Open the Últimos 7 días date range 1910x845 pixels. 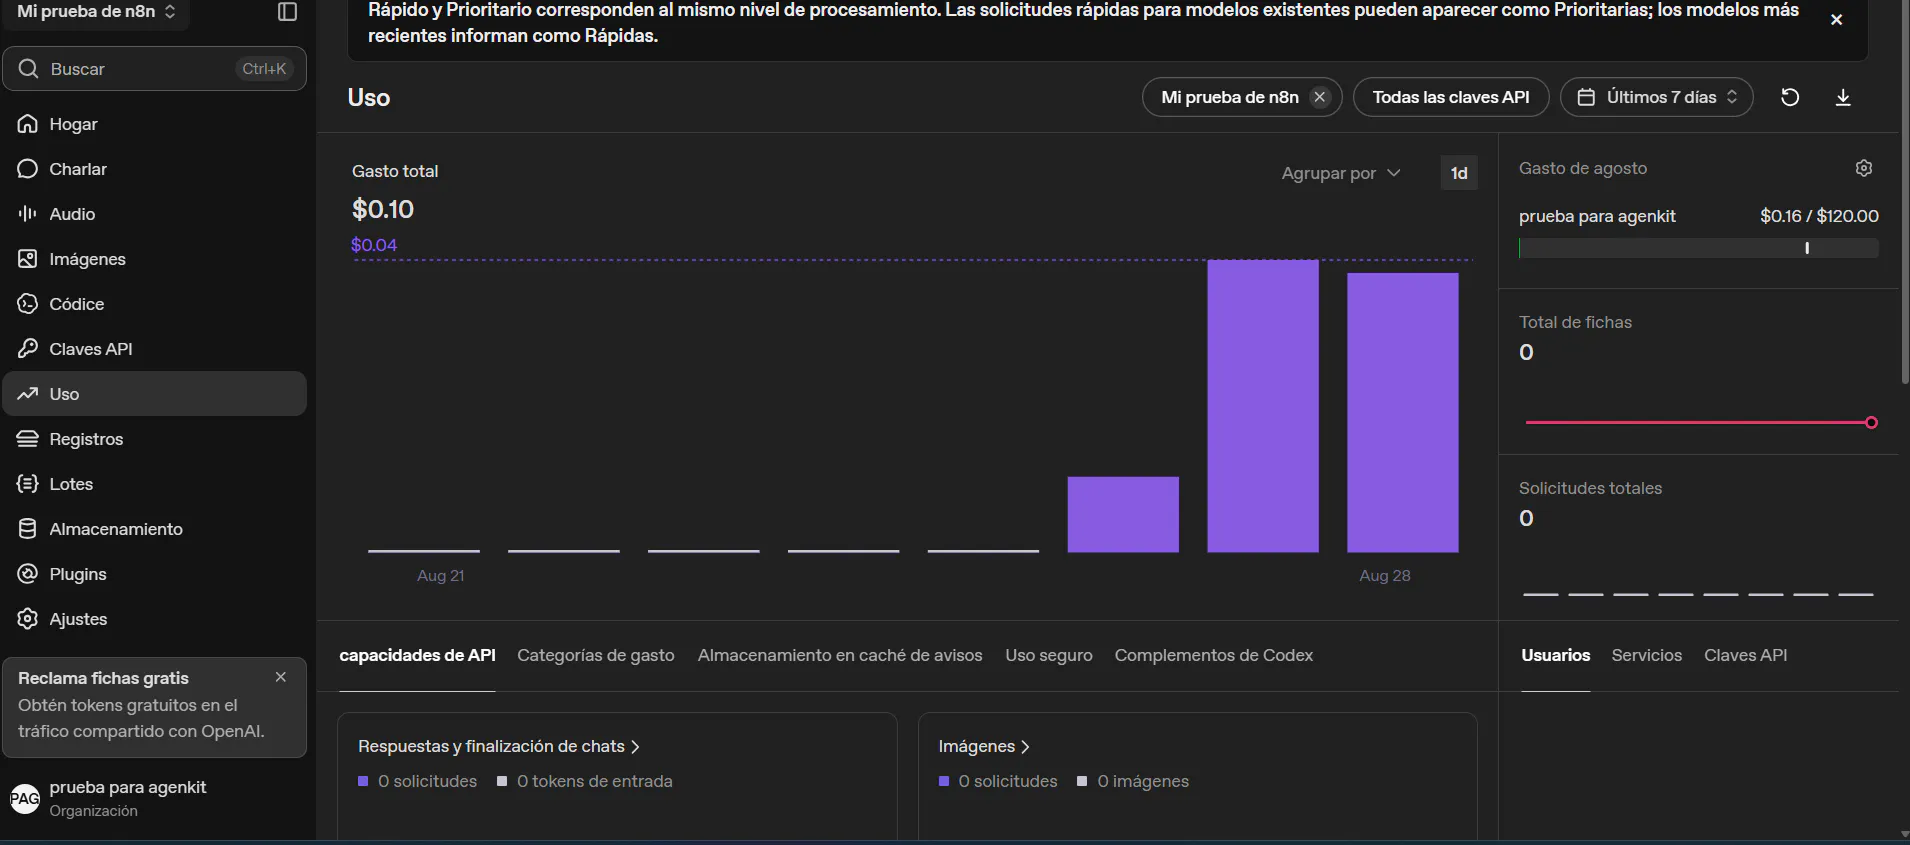(x=1657, y=97)
